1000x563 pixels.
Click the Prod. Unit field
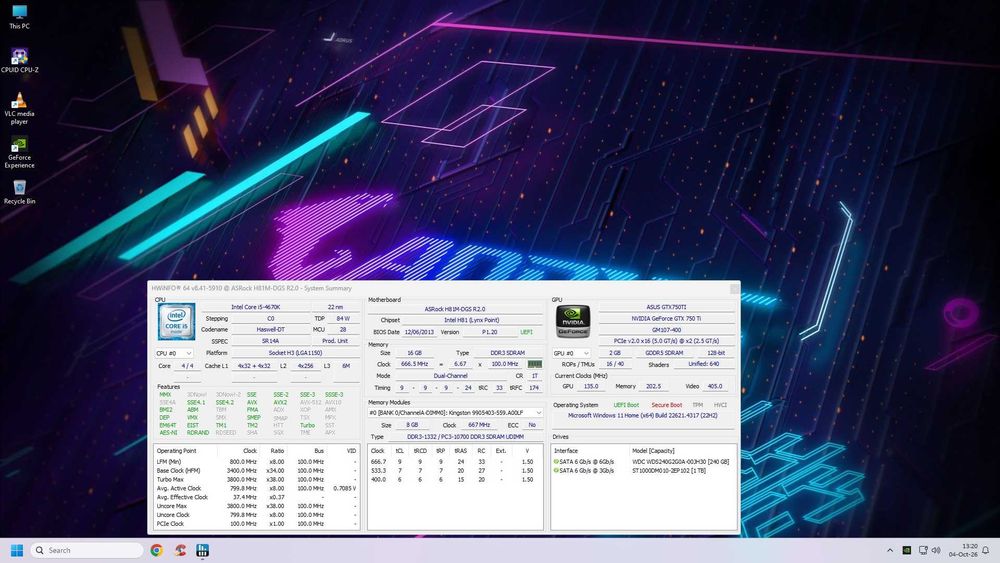point(335,341)
